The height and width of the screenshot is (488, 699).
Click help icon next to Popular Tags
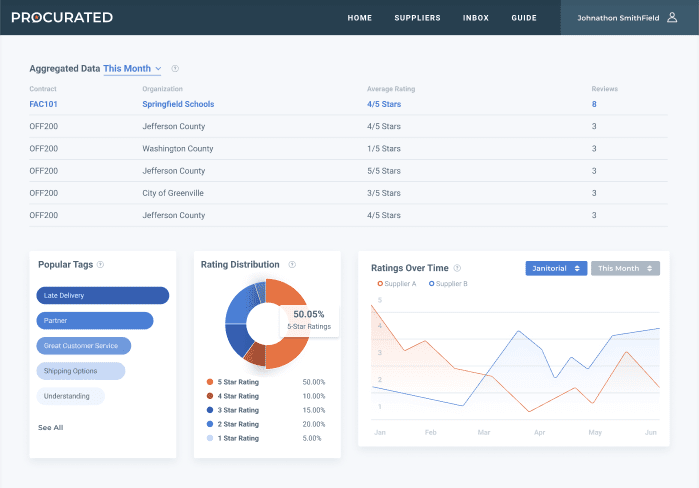click(x=101, y=265)
